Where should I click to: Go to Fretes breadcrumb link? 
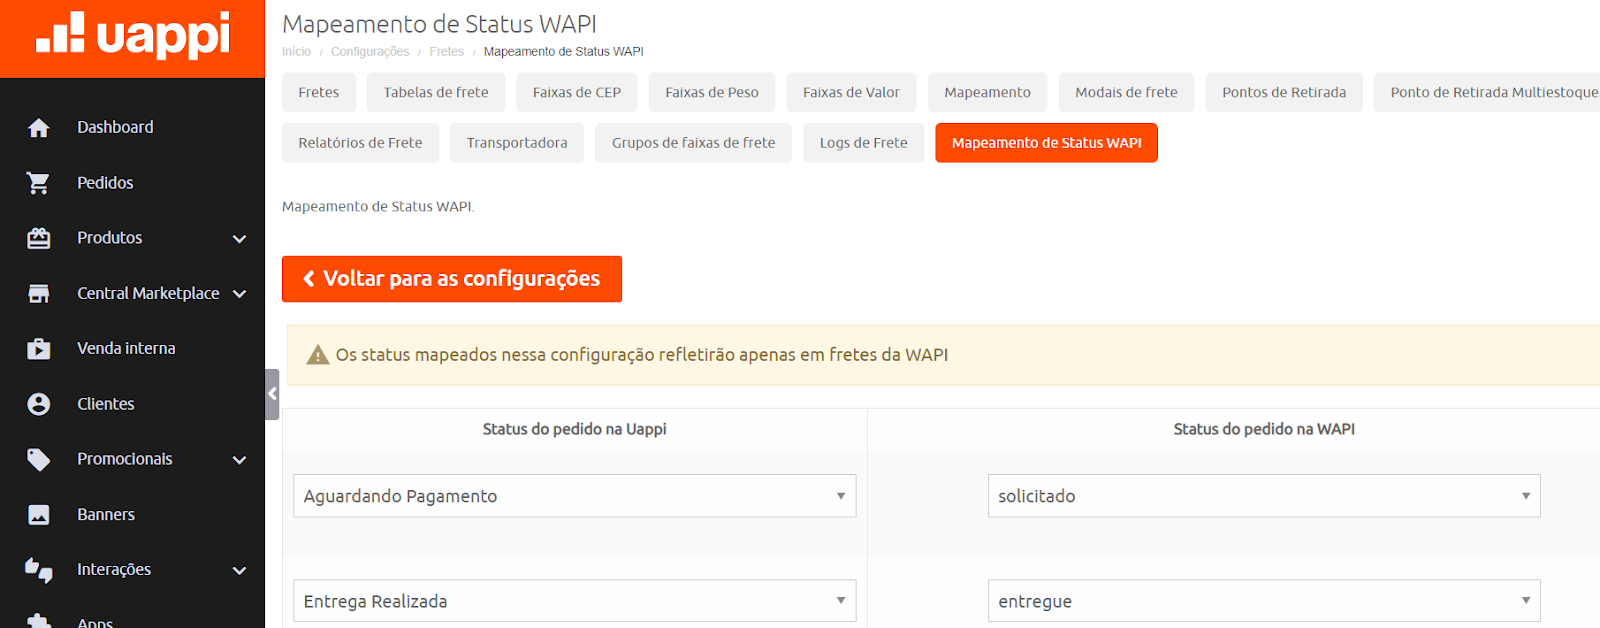click(x=447, y=51)
